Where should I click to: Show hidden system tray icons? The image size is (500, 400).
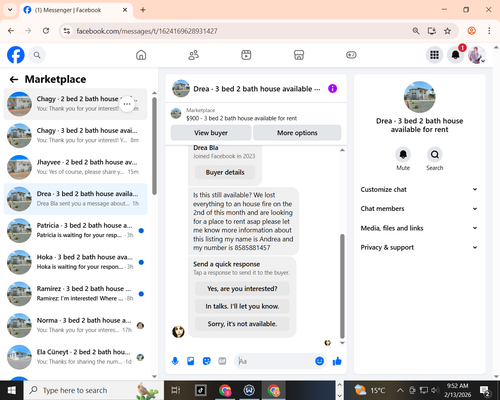pyautogui.click(x=400, y=390)
